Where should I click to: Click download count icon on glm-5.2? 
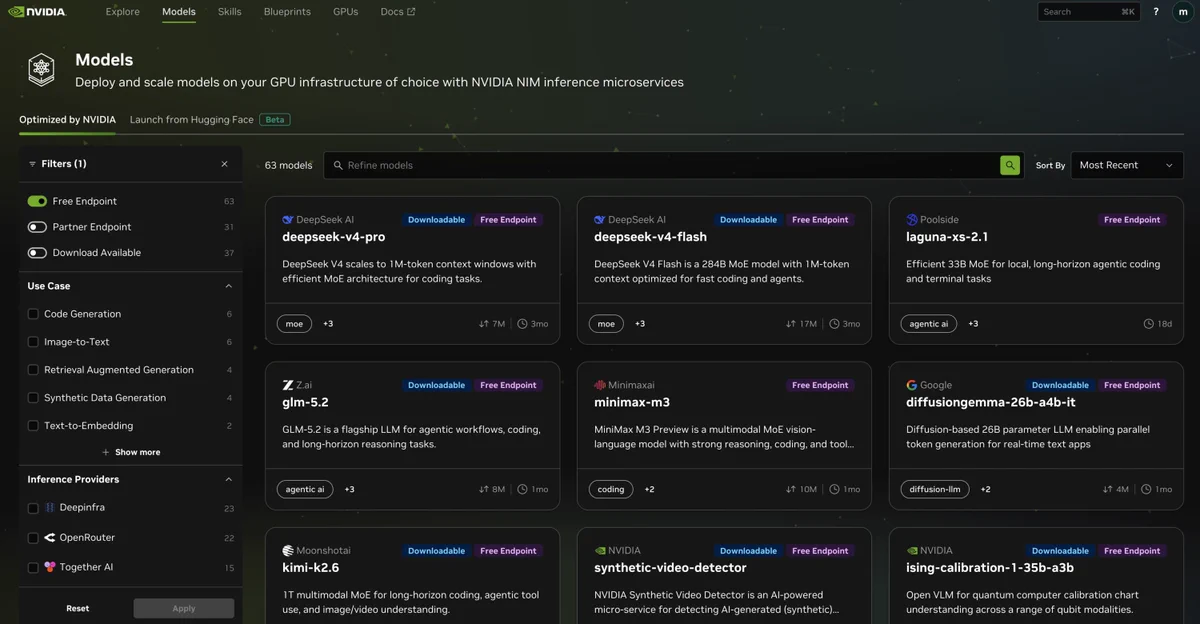(484, 490)
